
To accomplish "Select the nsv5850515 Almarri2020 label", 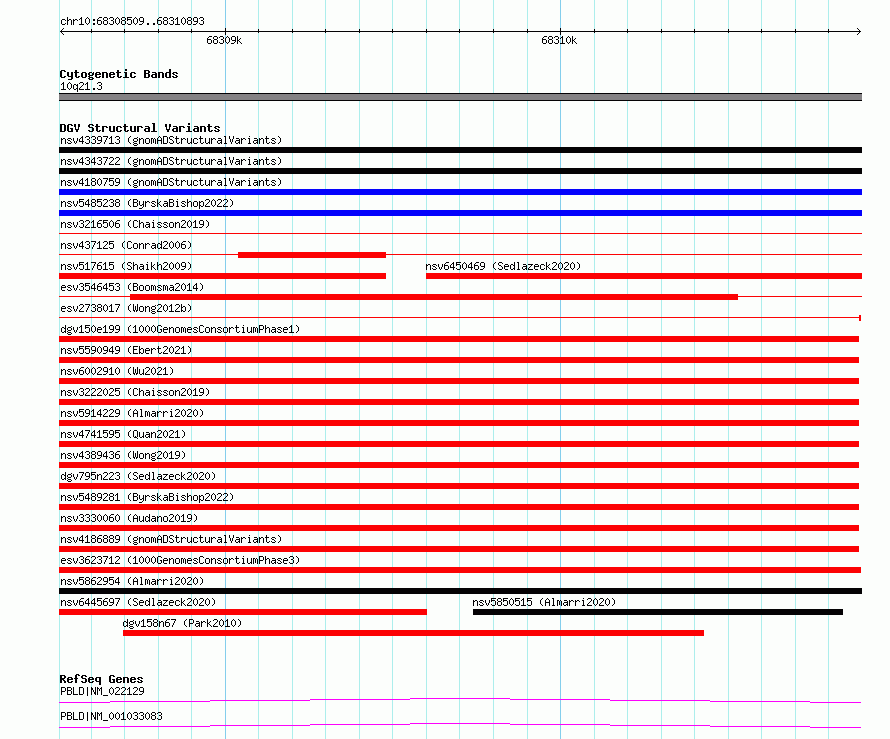I will (544, 602).
